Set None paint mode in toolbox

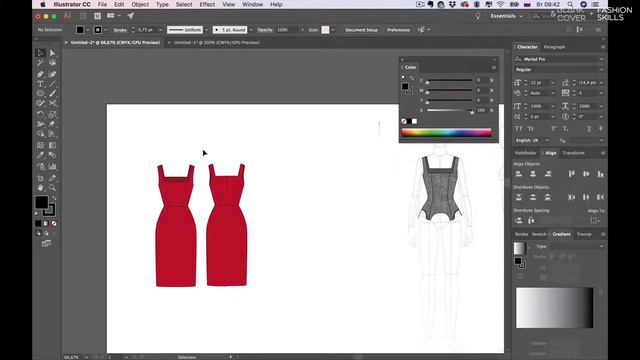(54, 223)
